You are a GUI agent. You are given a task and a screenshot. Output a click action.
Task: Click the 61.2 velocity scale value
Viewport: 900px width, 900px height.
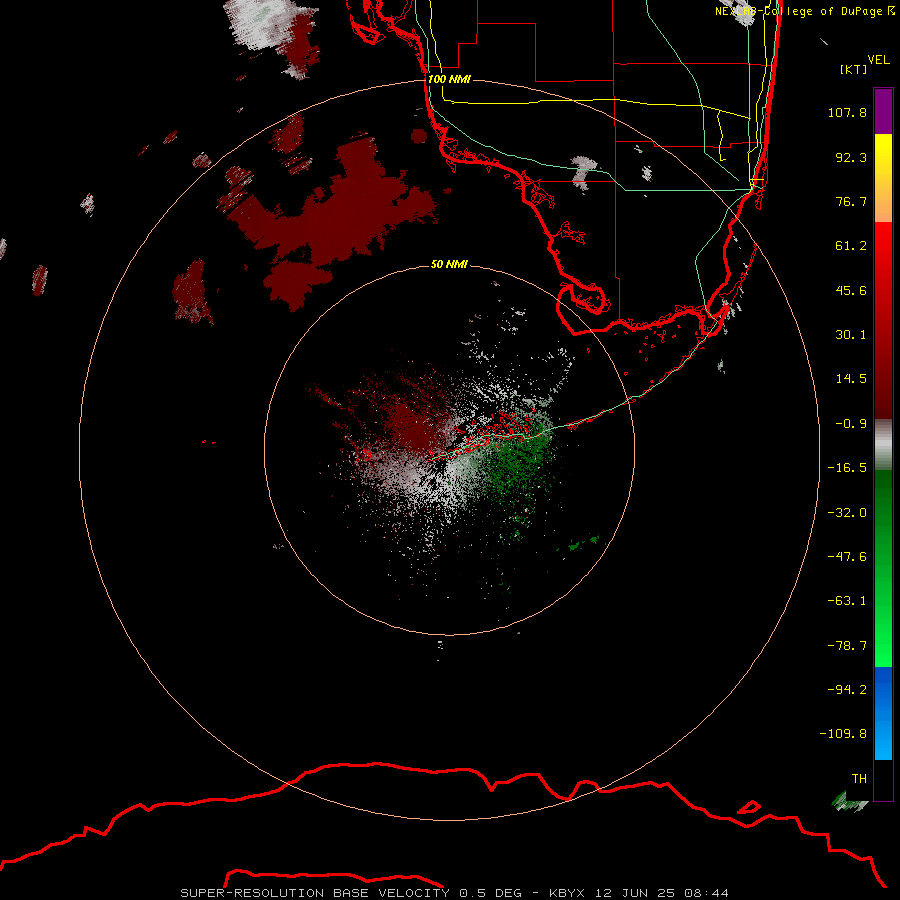(851, 246)
